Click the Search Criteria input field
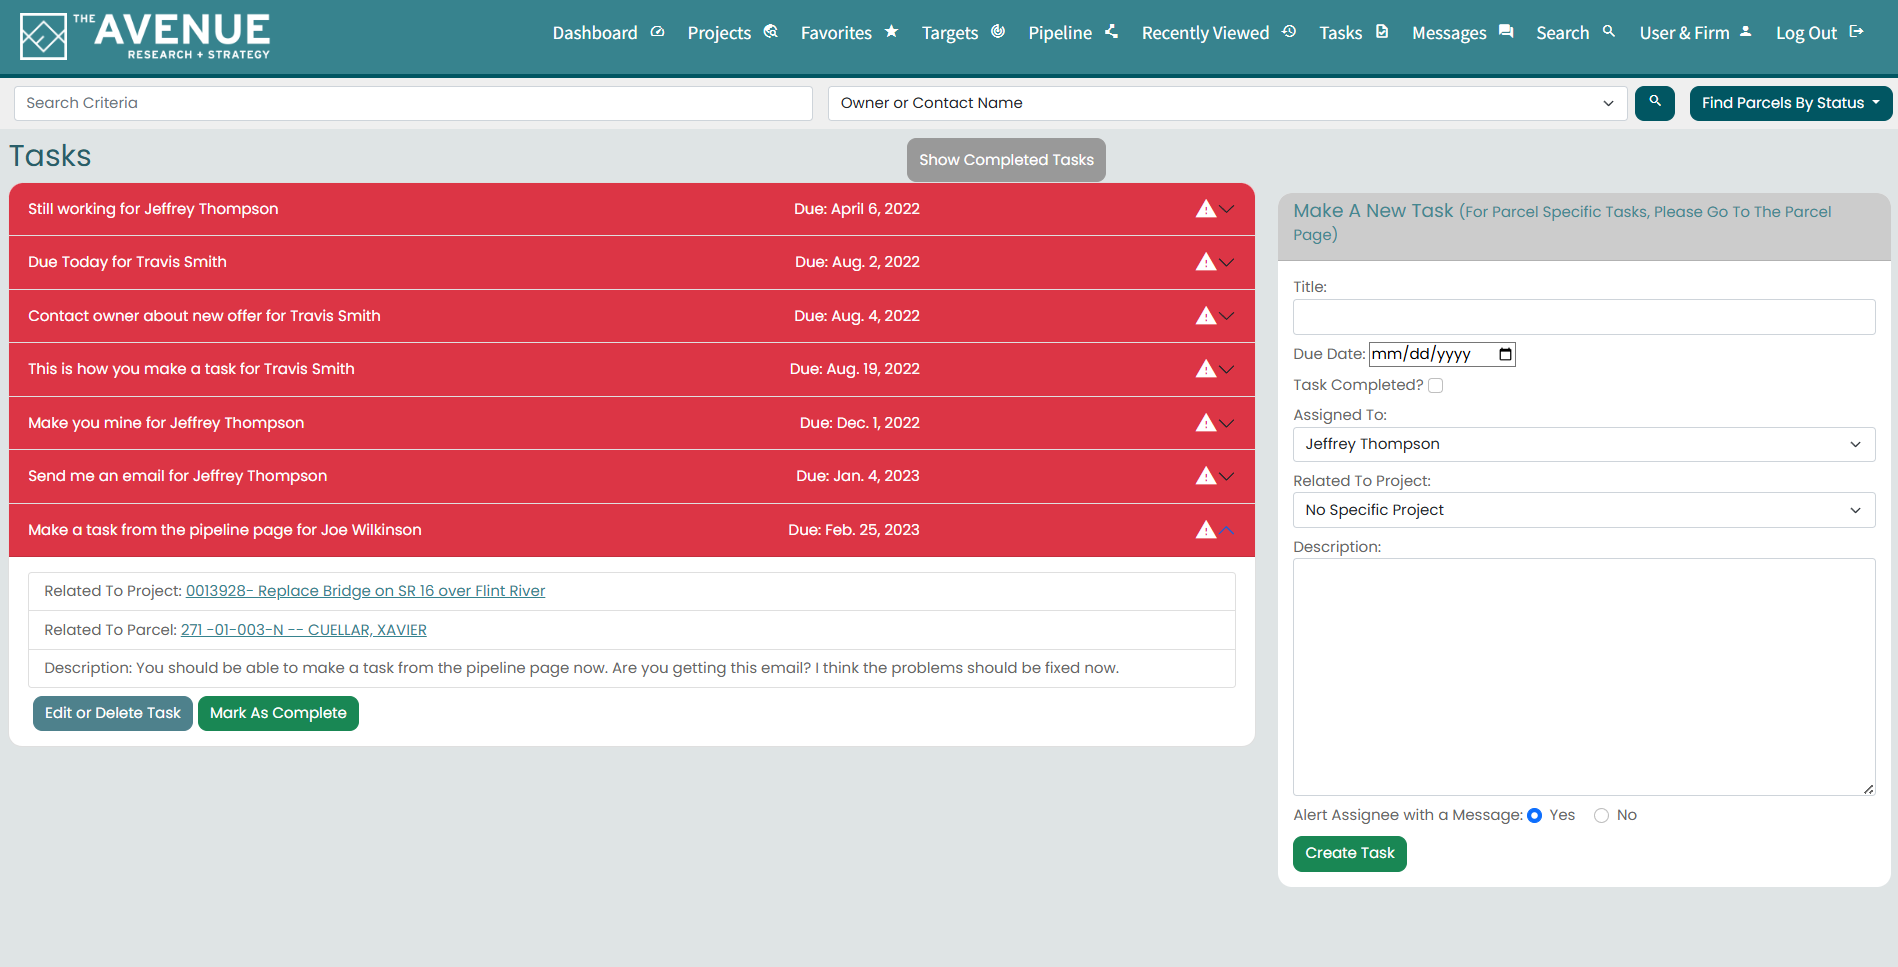 [x=413, y=103]
